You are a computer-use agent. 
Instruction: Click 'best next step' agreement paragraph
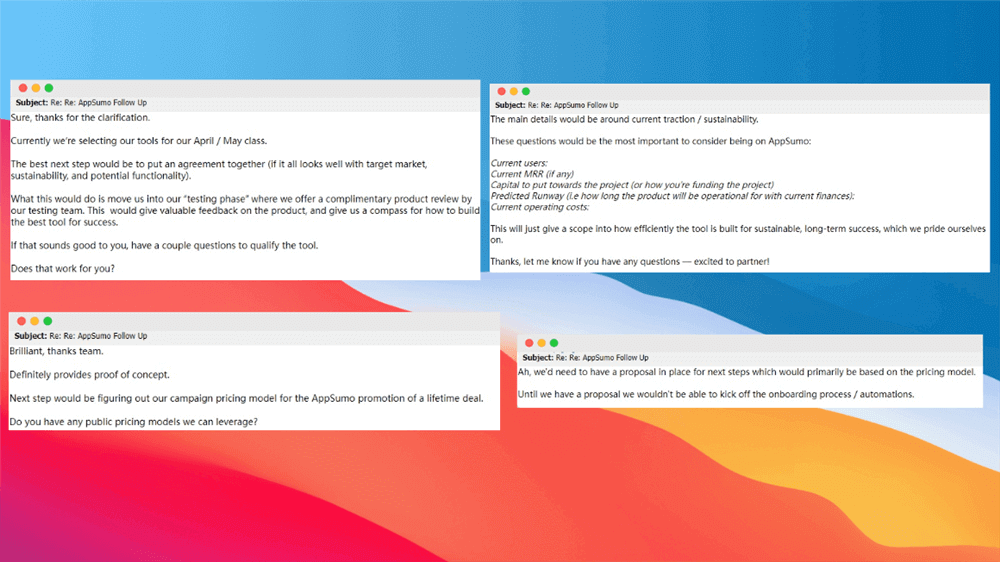tap(219, 170)
